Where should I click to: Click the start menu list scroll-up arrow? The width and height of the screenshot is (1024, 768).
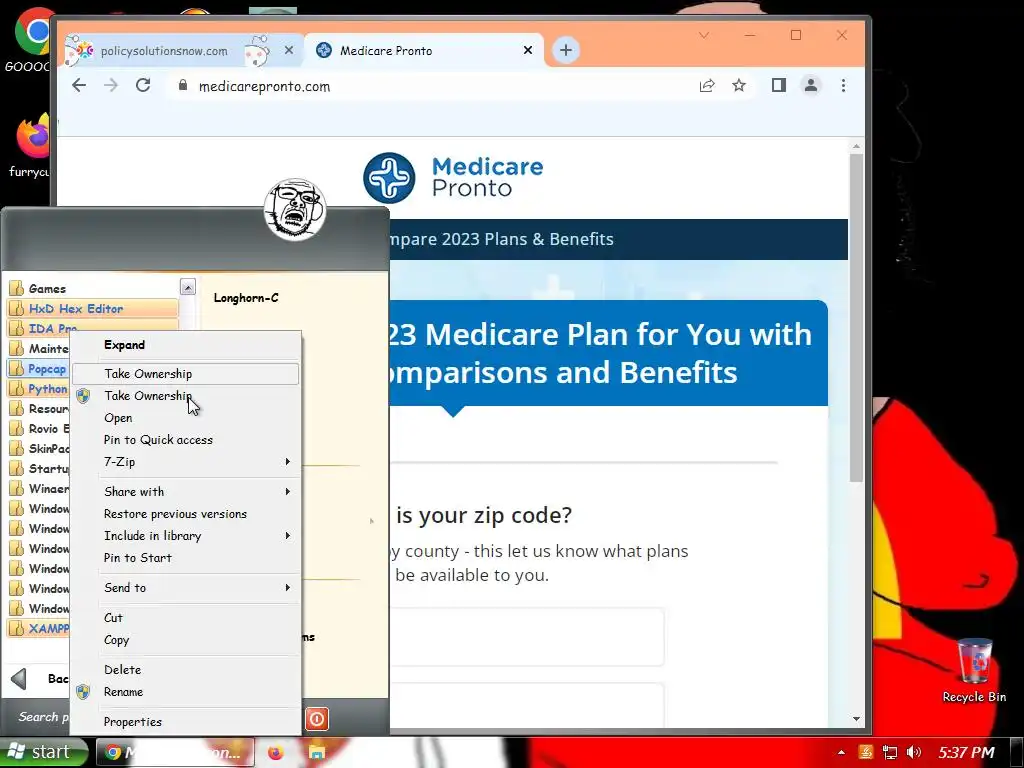(187, 287)
